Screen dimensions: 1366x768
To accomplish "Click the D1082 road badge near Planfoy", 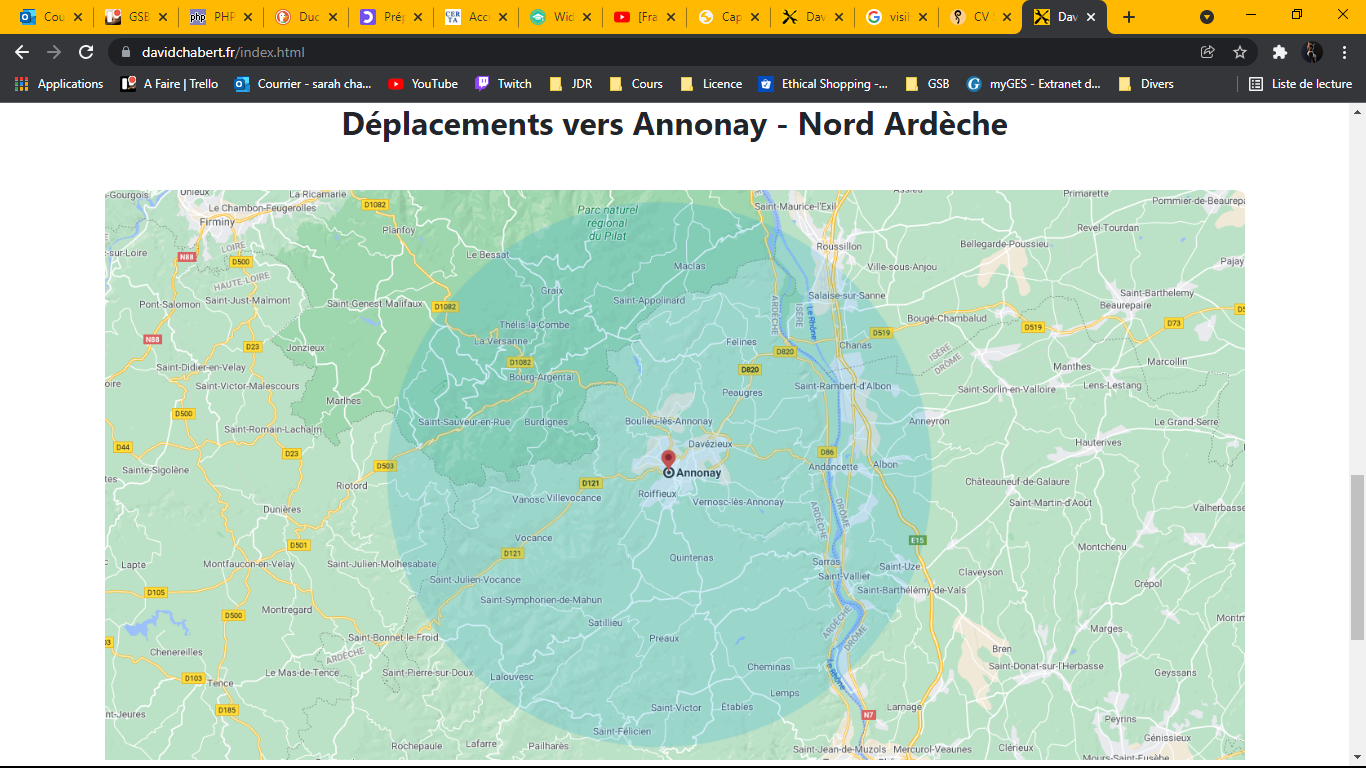I will (375, 204).
